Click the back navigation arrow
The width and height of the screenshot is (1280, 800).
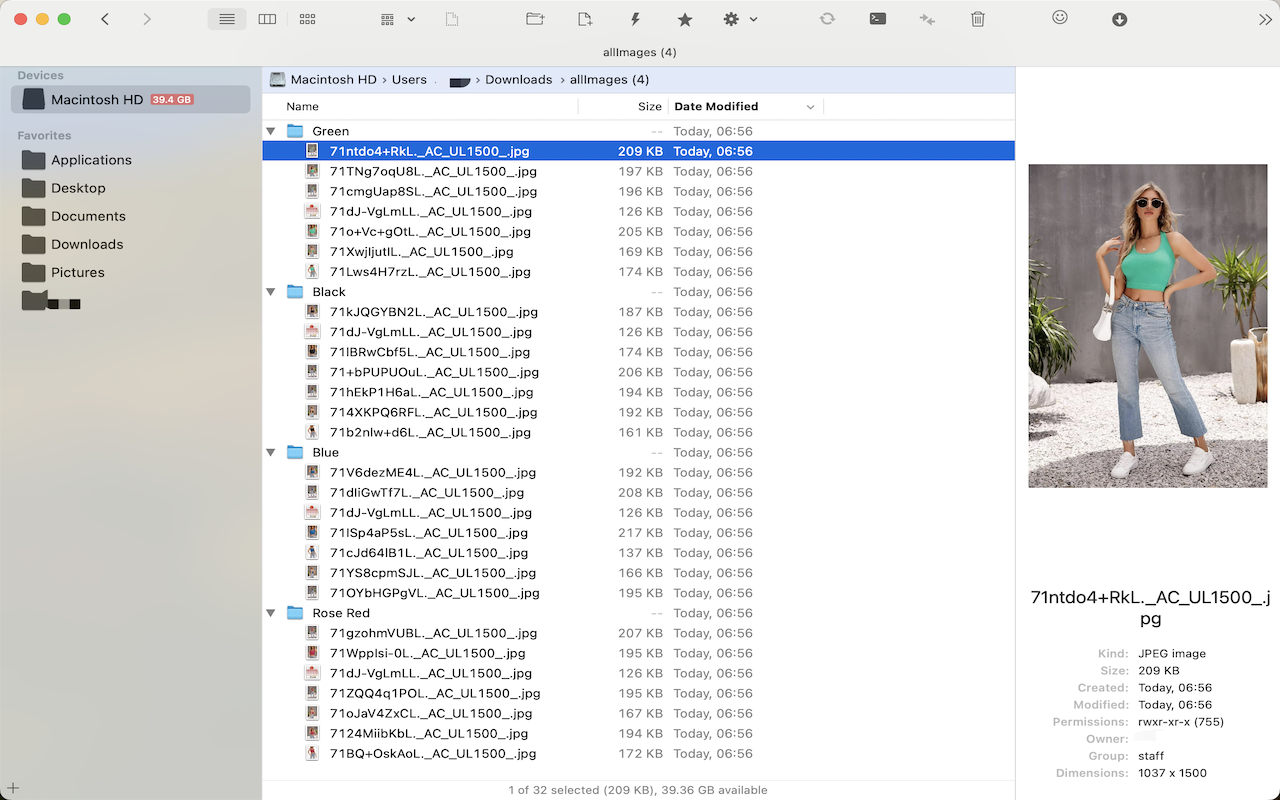(105, 18)
